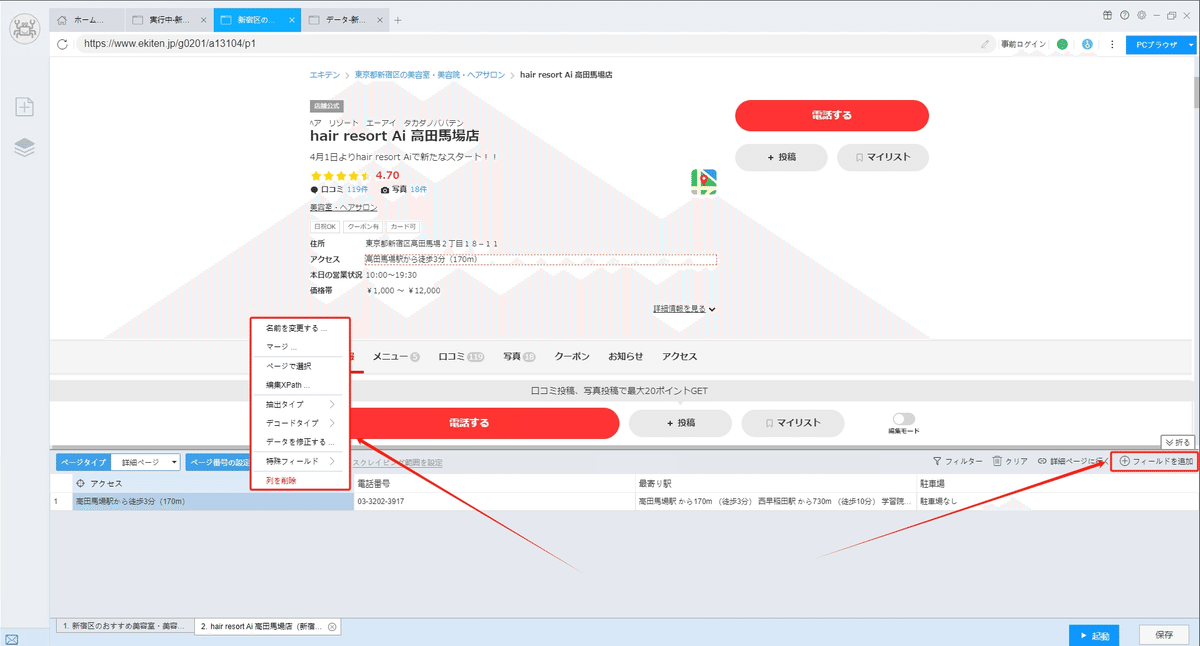This screenshot has width=1200, height=646.
Task: Click the map icon on shop page
Action: click(x=704, y=182)
